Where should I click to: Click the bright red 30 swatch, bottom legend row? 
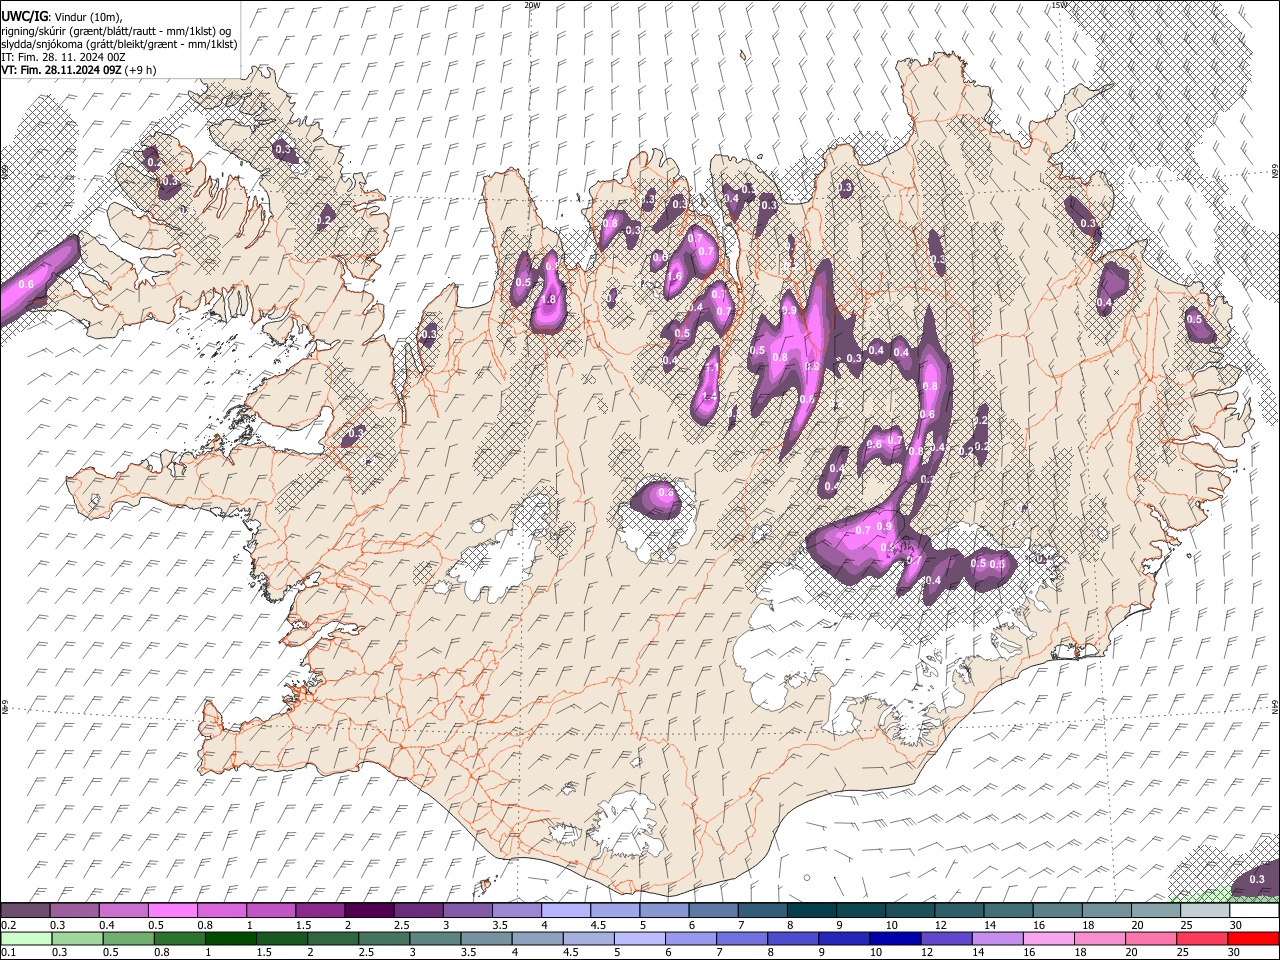tap(1254, 938)
